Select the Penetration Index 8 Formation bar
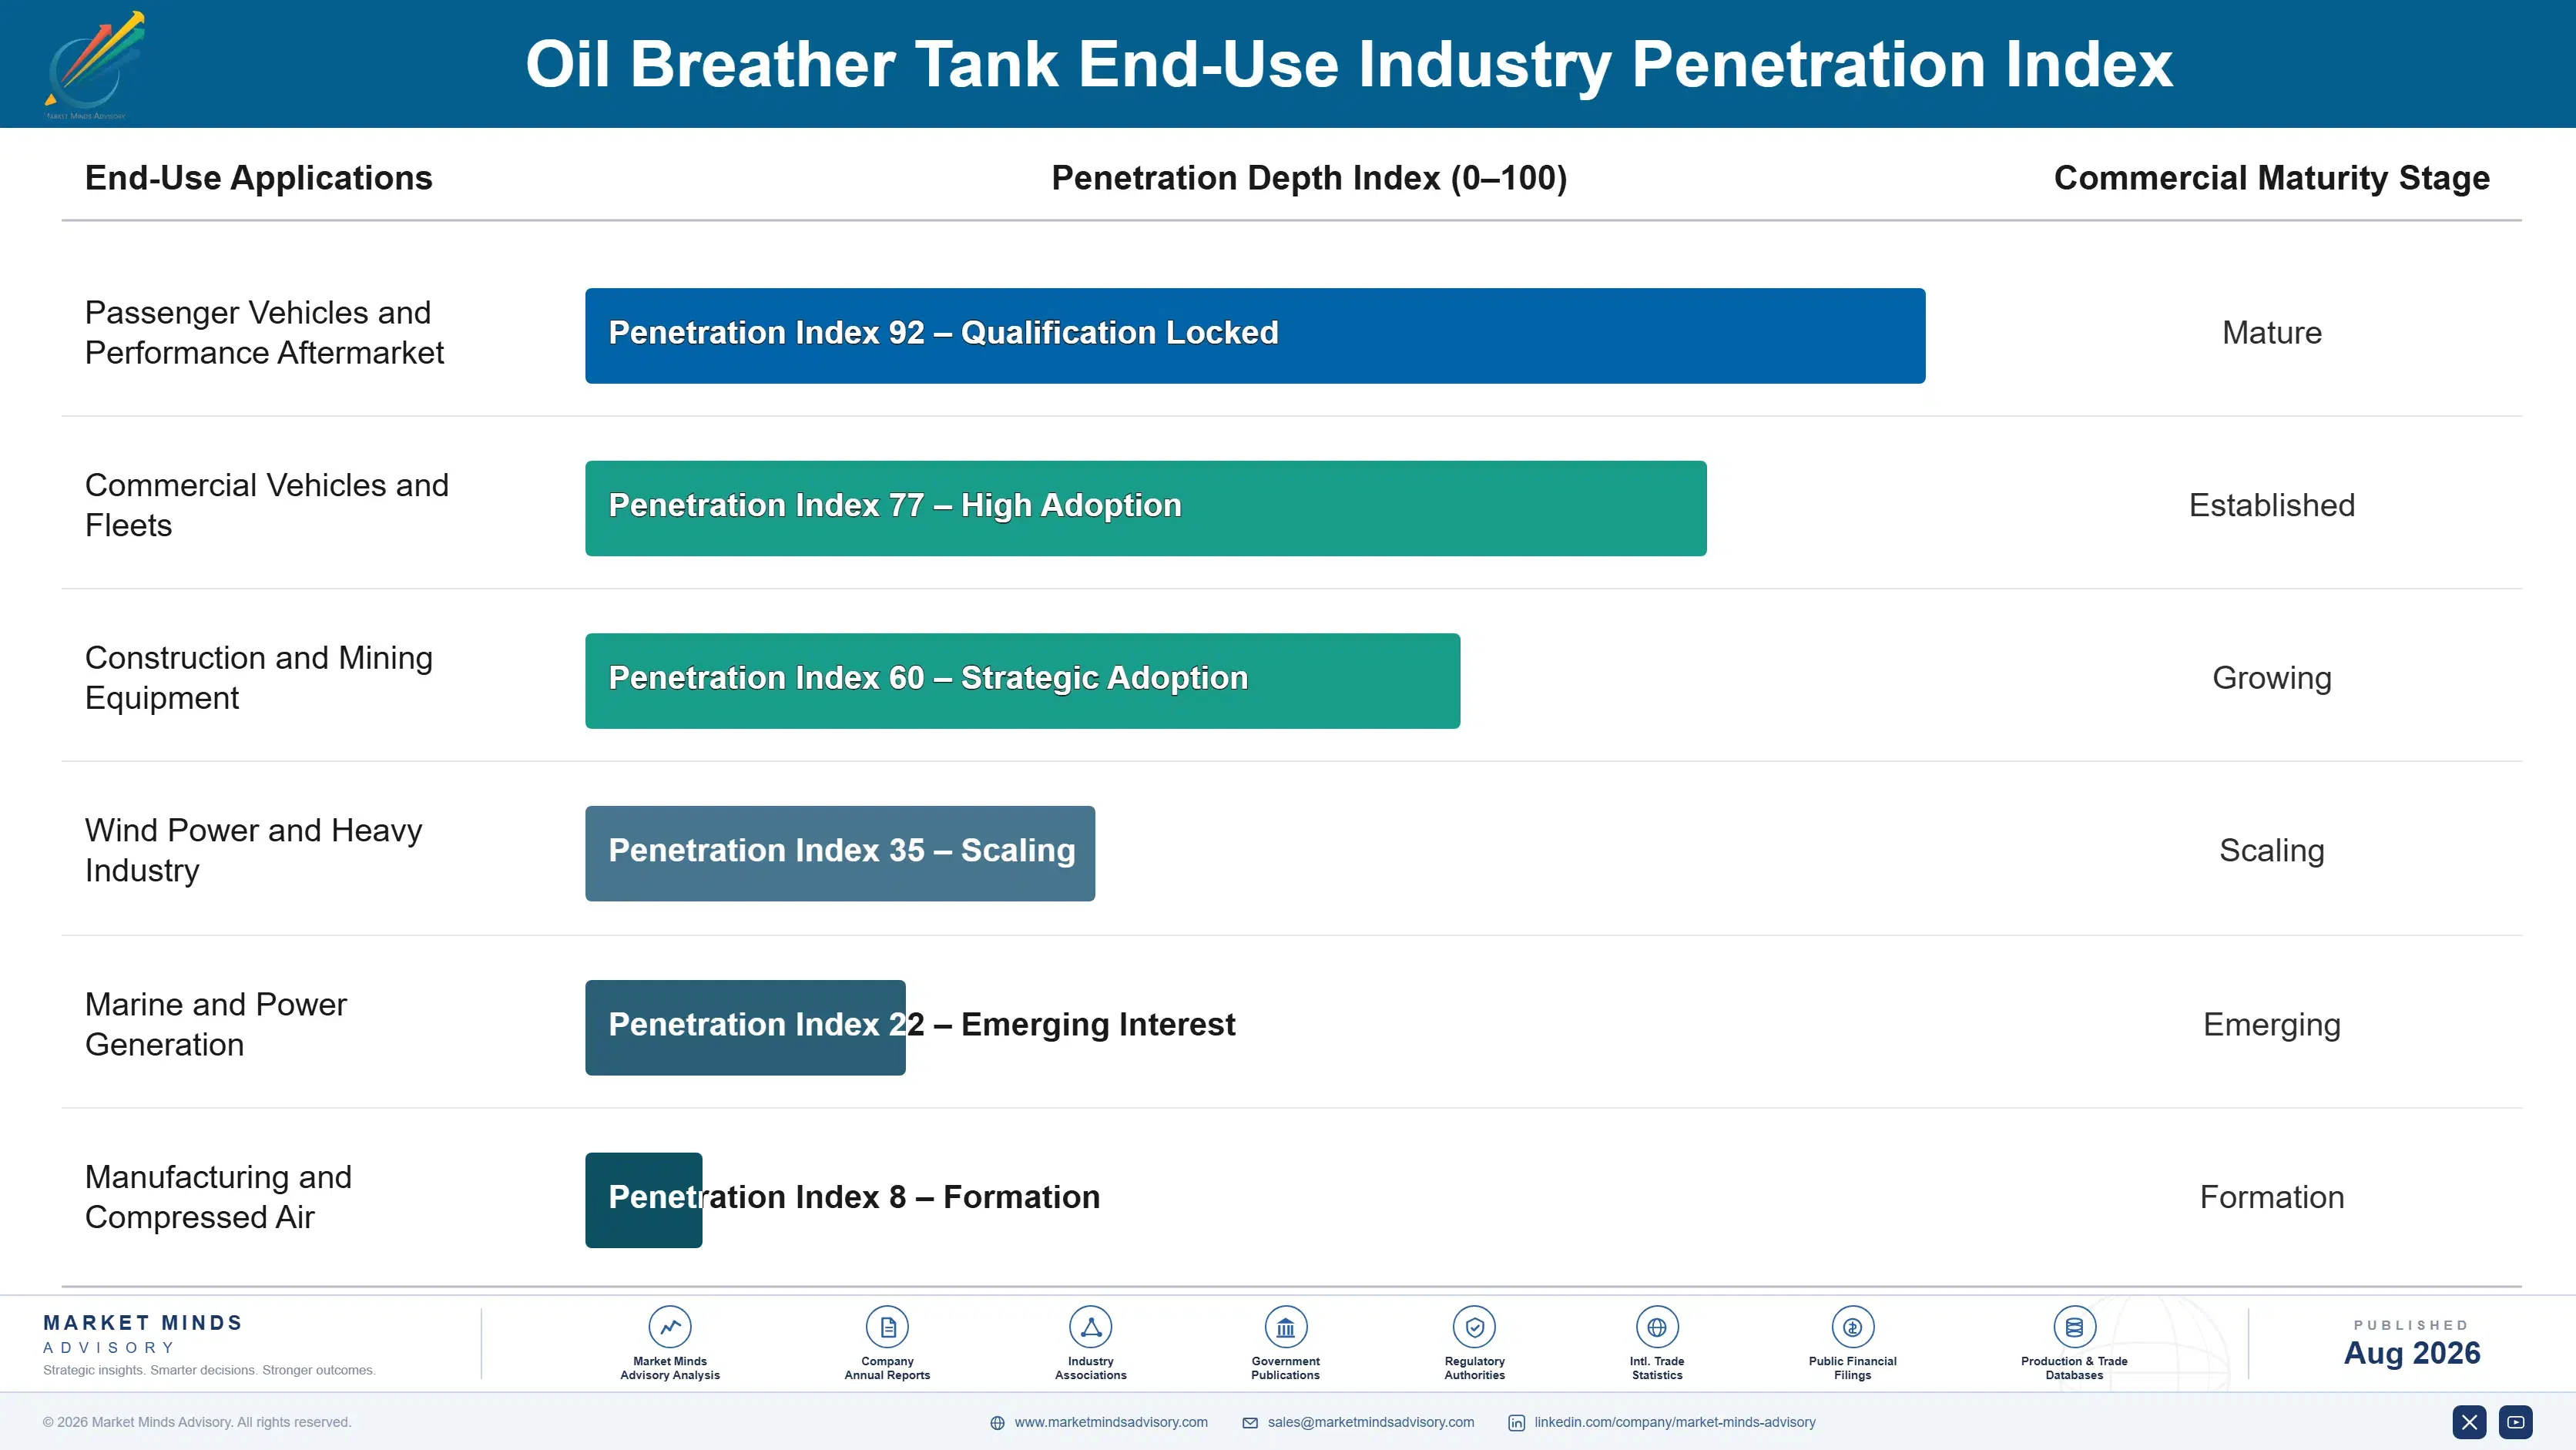The image size is (2576, 1450). pyautogui.click(x=643, y=1200)
